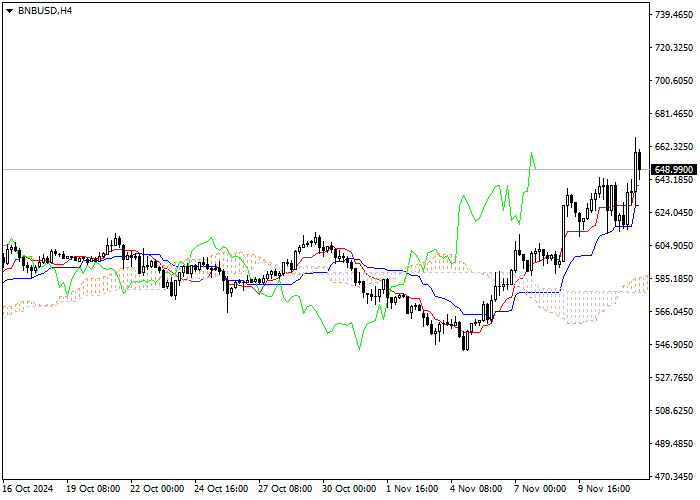Click the 585.1850 price axis label

pos(674,279)
